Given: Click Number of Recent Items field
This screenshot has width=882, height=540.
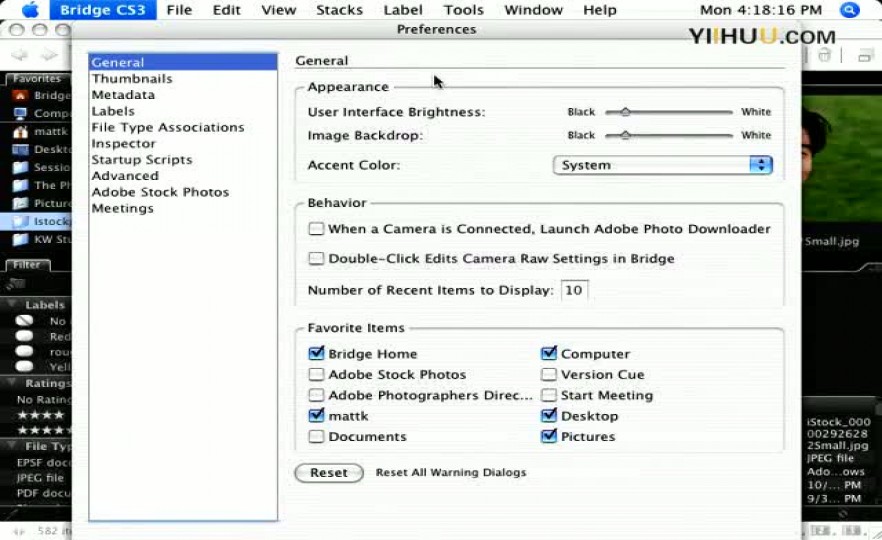Looking at the screenshot, I should click(x=574, y=290).
